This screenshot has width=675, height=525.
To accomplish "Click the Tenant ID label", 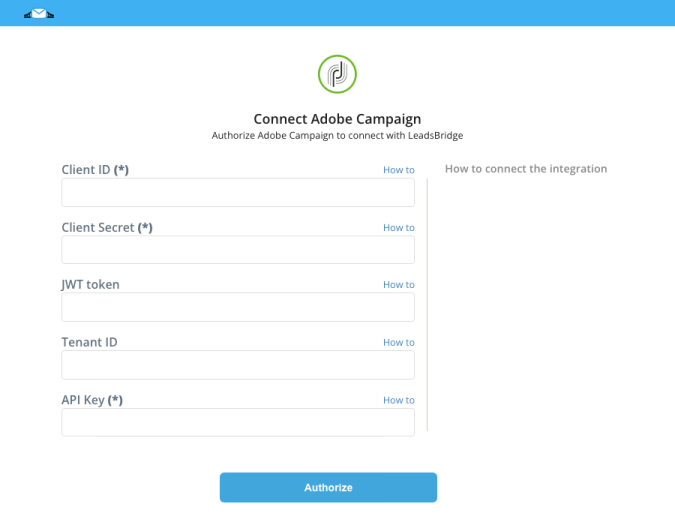I will (90, 342).
